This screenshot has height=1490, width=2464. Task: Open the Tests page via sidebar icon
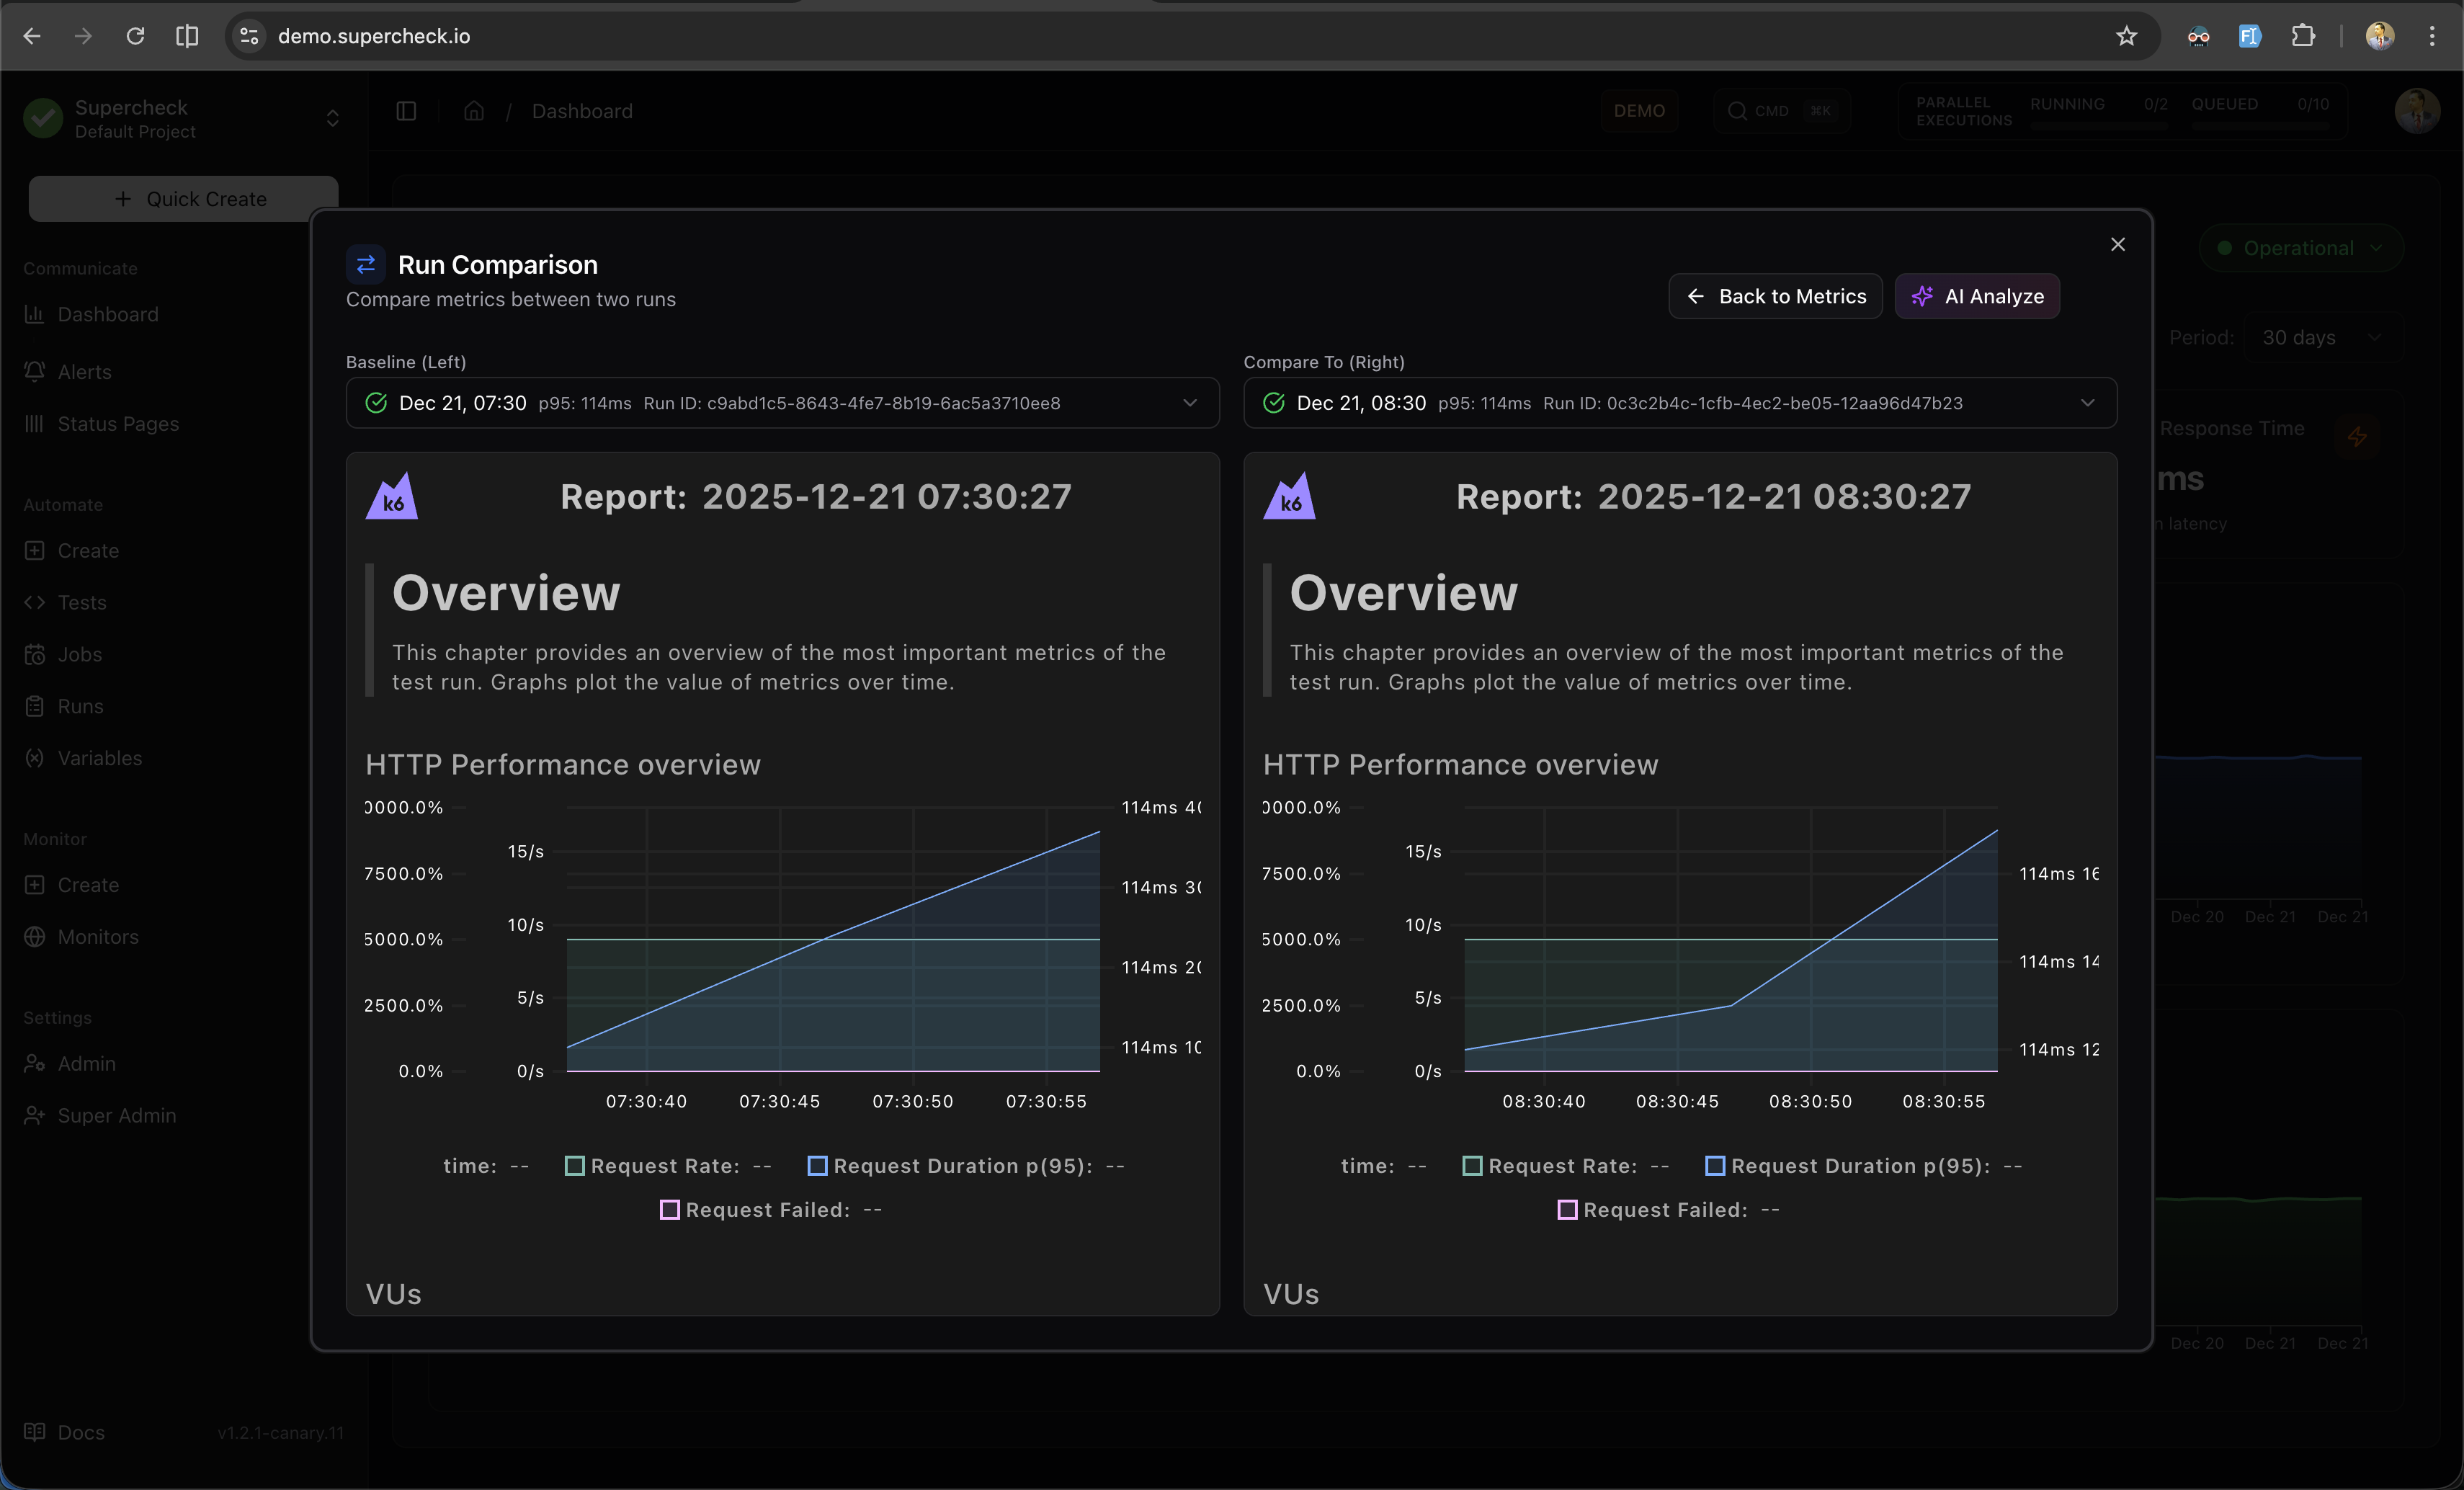tap(81, 602)
